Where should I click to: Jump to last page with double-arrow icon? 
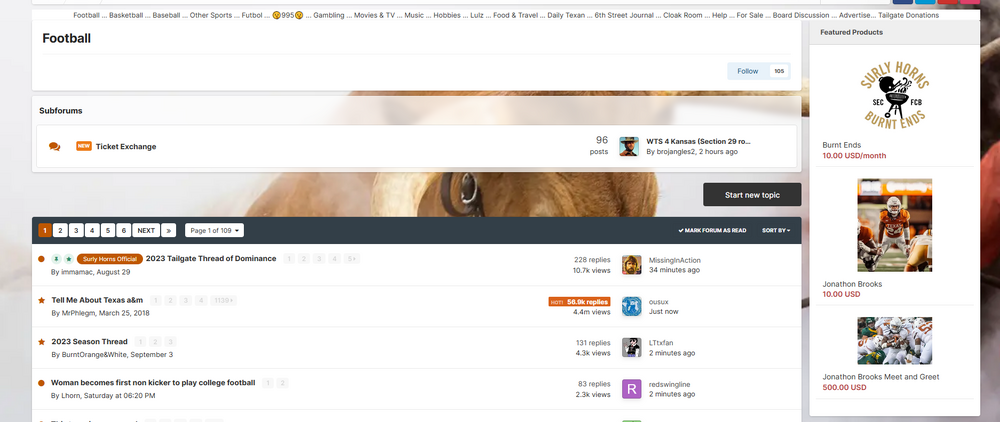click(x=168, y=230)
